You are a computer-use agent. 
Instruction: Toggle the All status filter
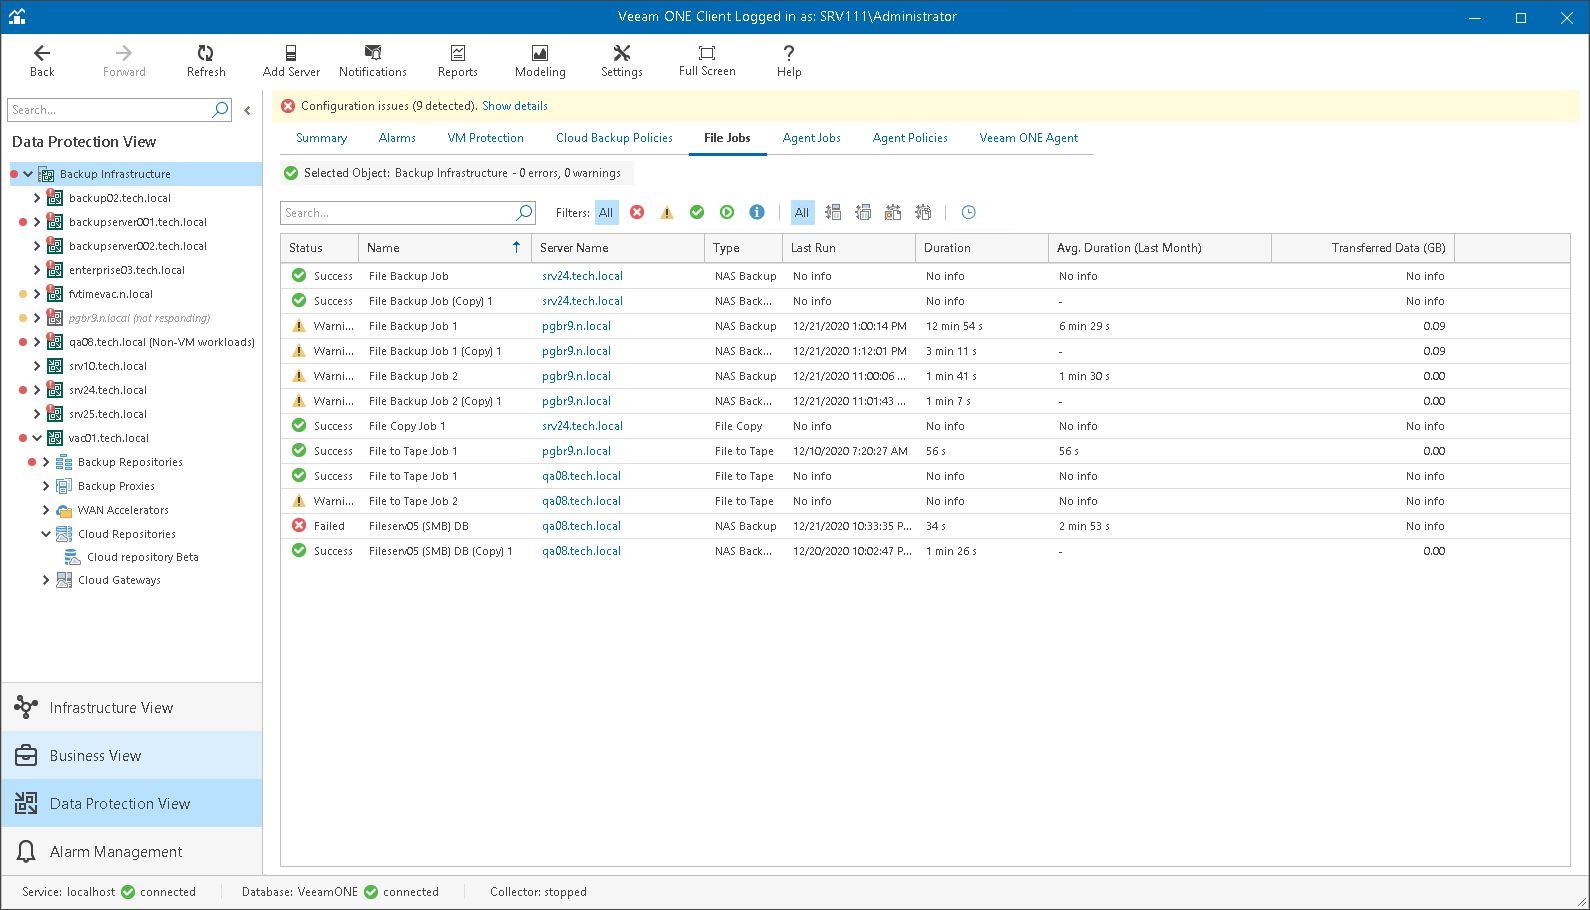tap(606, 212)
